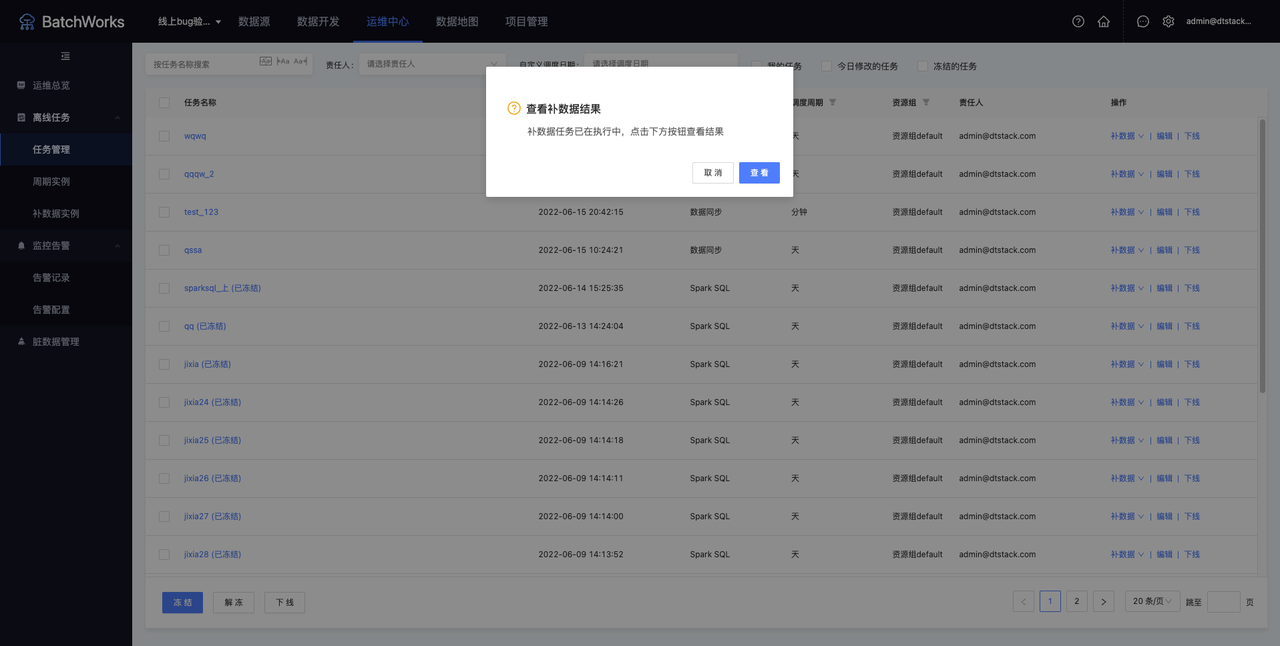Click the vertical scrollbar of the task table
1280x646 pixels.
(1261, 255)
